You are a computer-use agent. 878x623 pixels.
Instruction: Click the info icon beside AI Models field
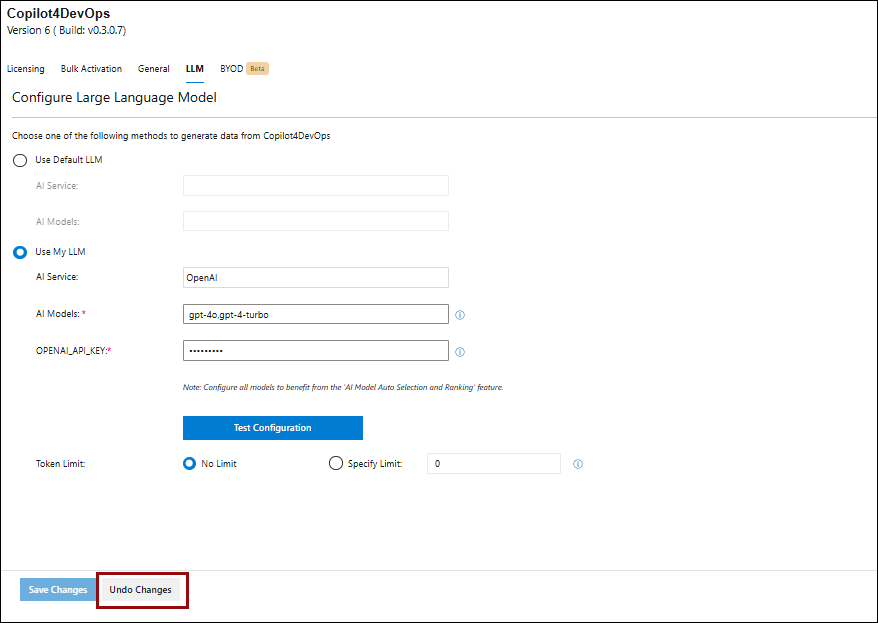[460, 315]
